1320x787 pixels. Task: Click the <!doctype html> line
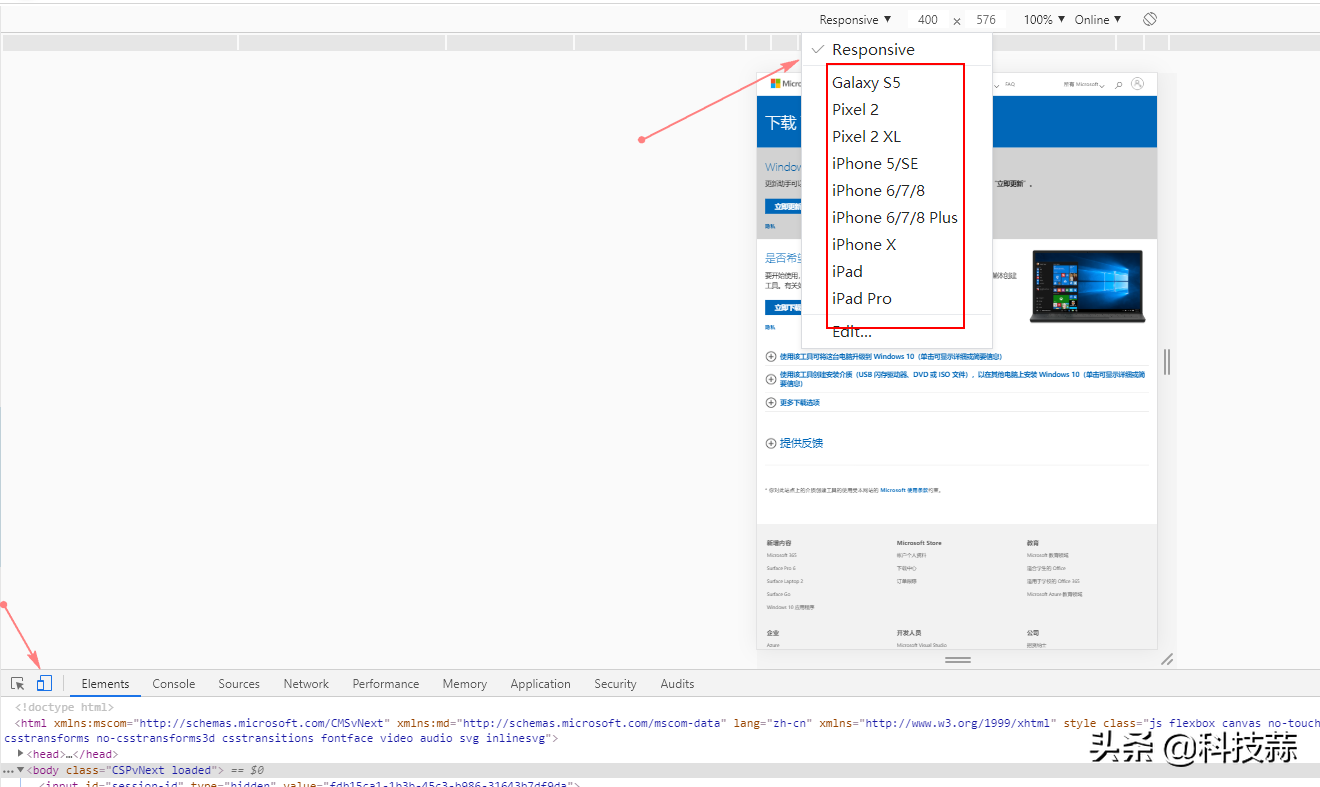point(64,707)
